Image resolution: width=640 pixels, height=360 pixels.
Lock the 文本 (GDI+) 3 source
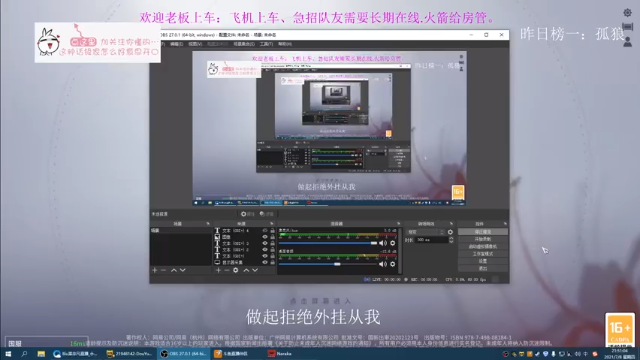pyautogui.click(x=272, y=243)
